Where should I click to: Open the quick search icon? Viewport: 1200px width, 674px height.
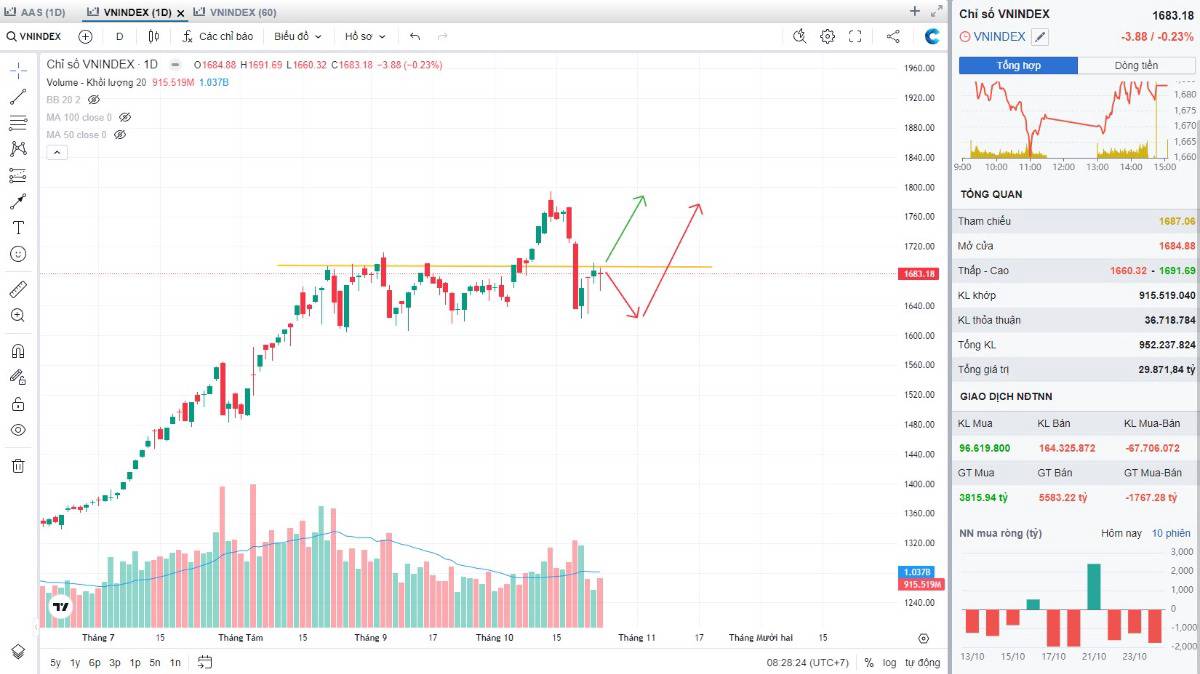(799, 36)
